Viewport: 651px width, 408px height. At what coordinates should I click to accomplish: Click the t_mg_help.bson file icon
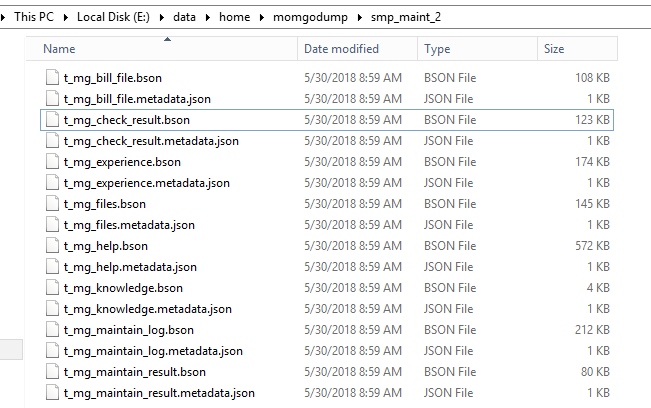(52, 246)
